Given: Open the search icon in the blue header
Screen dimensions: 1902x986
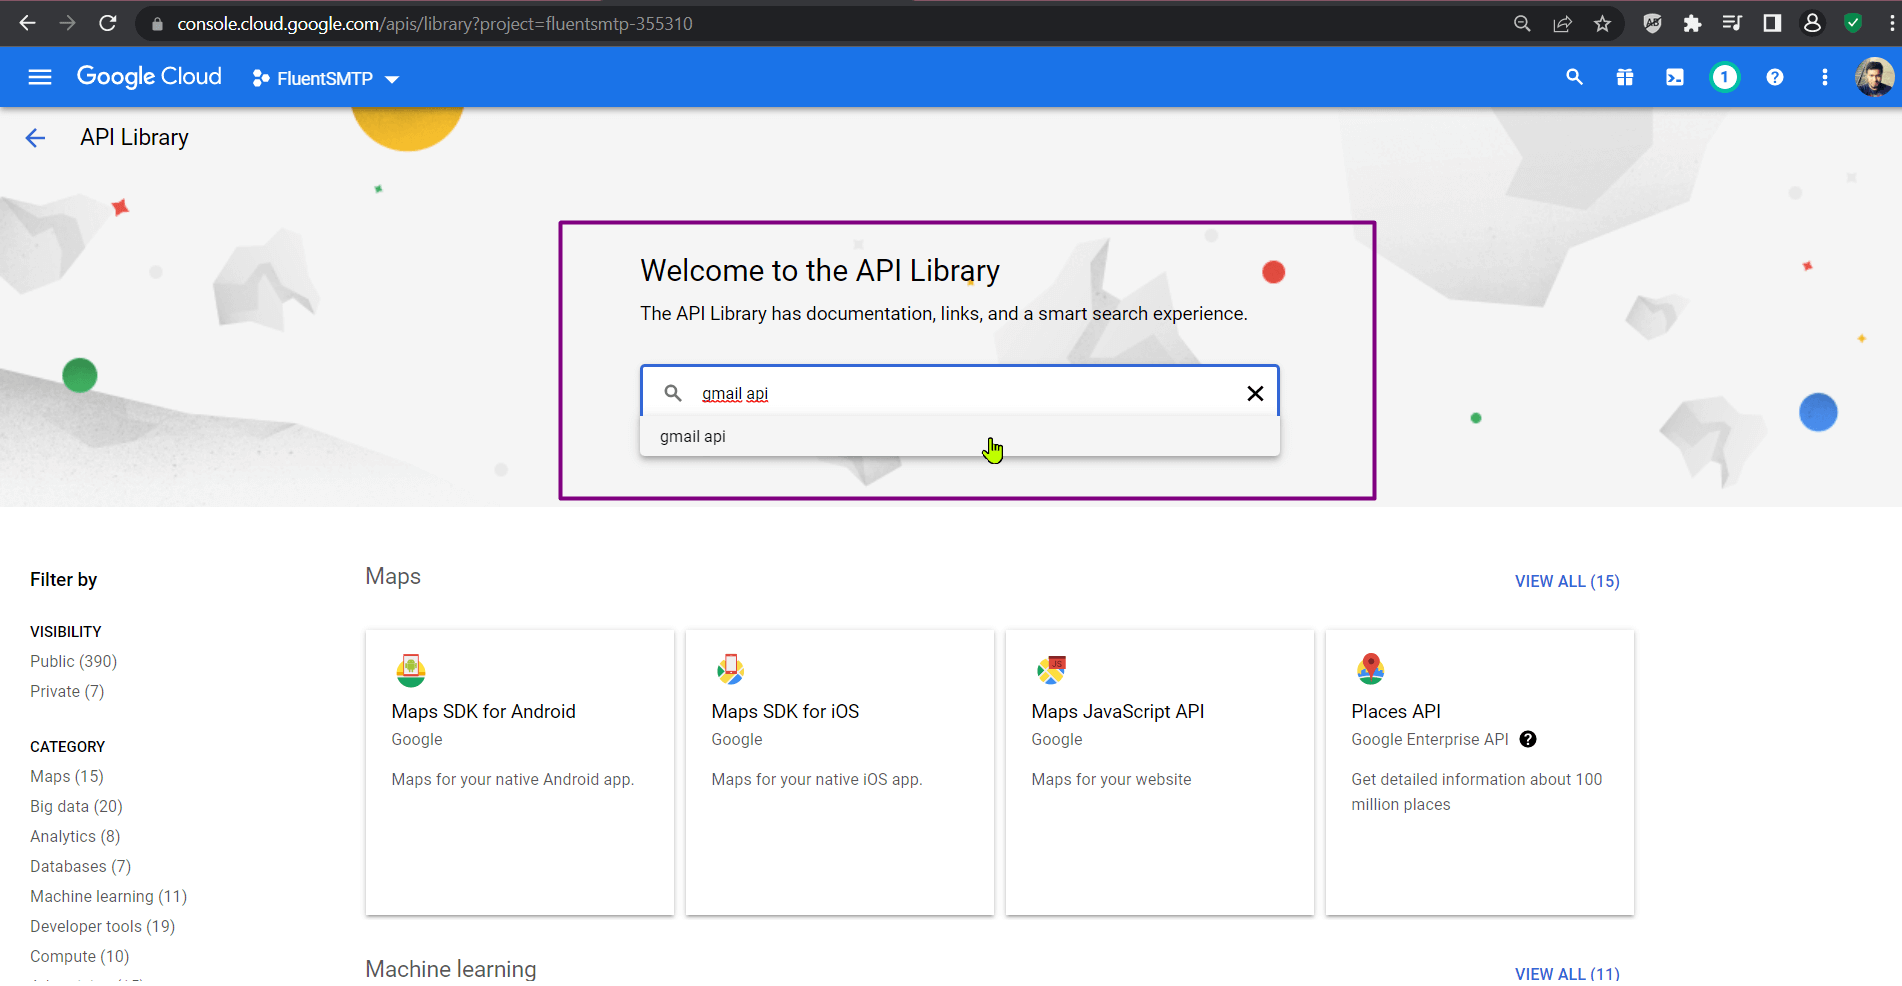Looking at the screenshot, I should (1574, 77).
